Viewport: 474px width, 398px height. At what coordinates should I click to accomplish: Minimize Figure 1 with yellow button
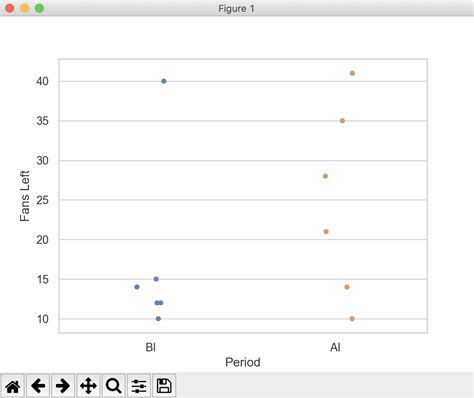click(25, 8)
